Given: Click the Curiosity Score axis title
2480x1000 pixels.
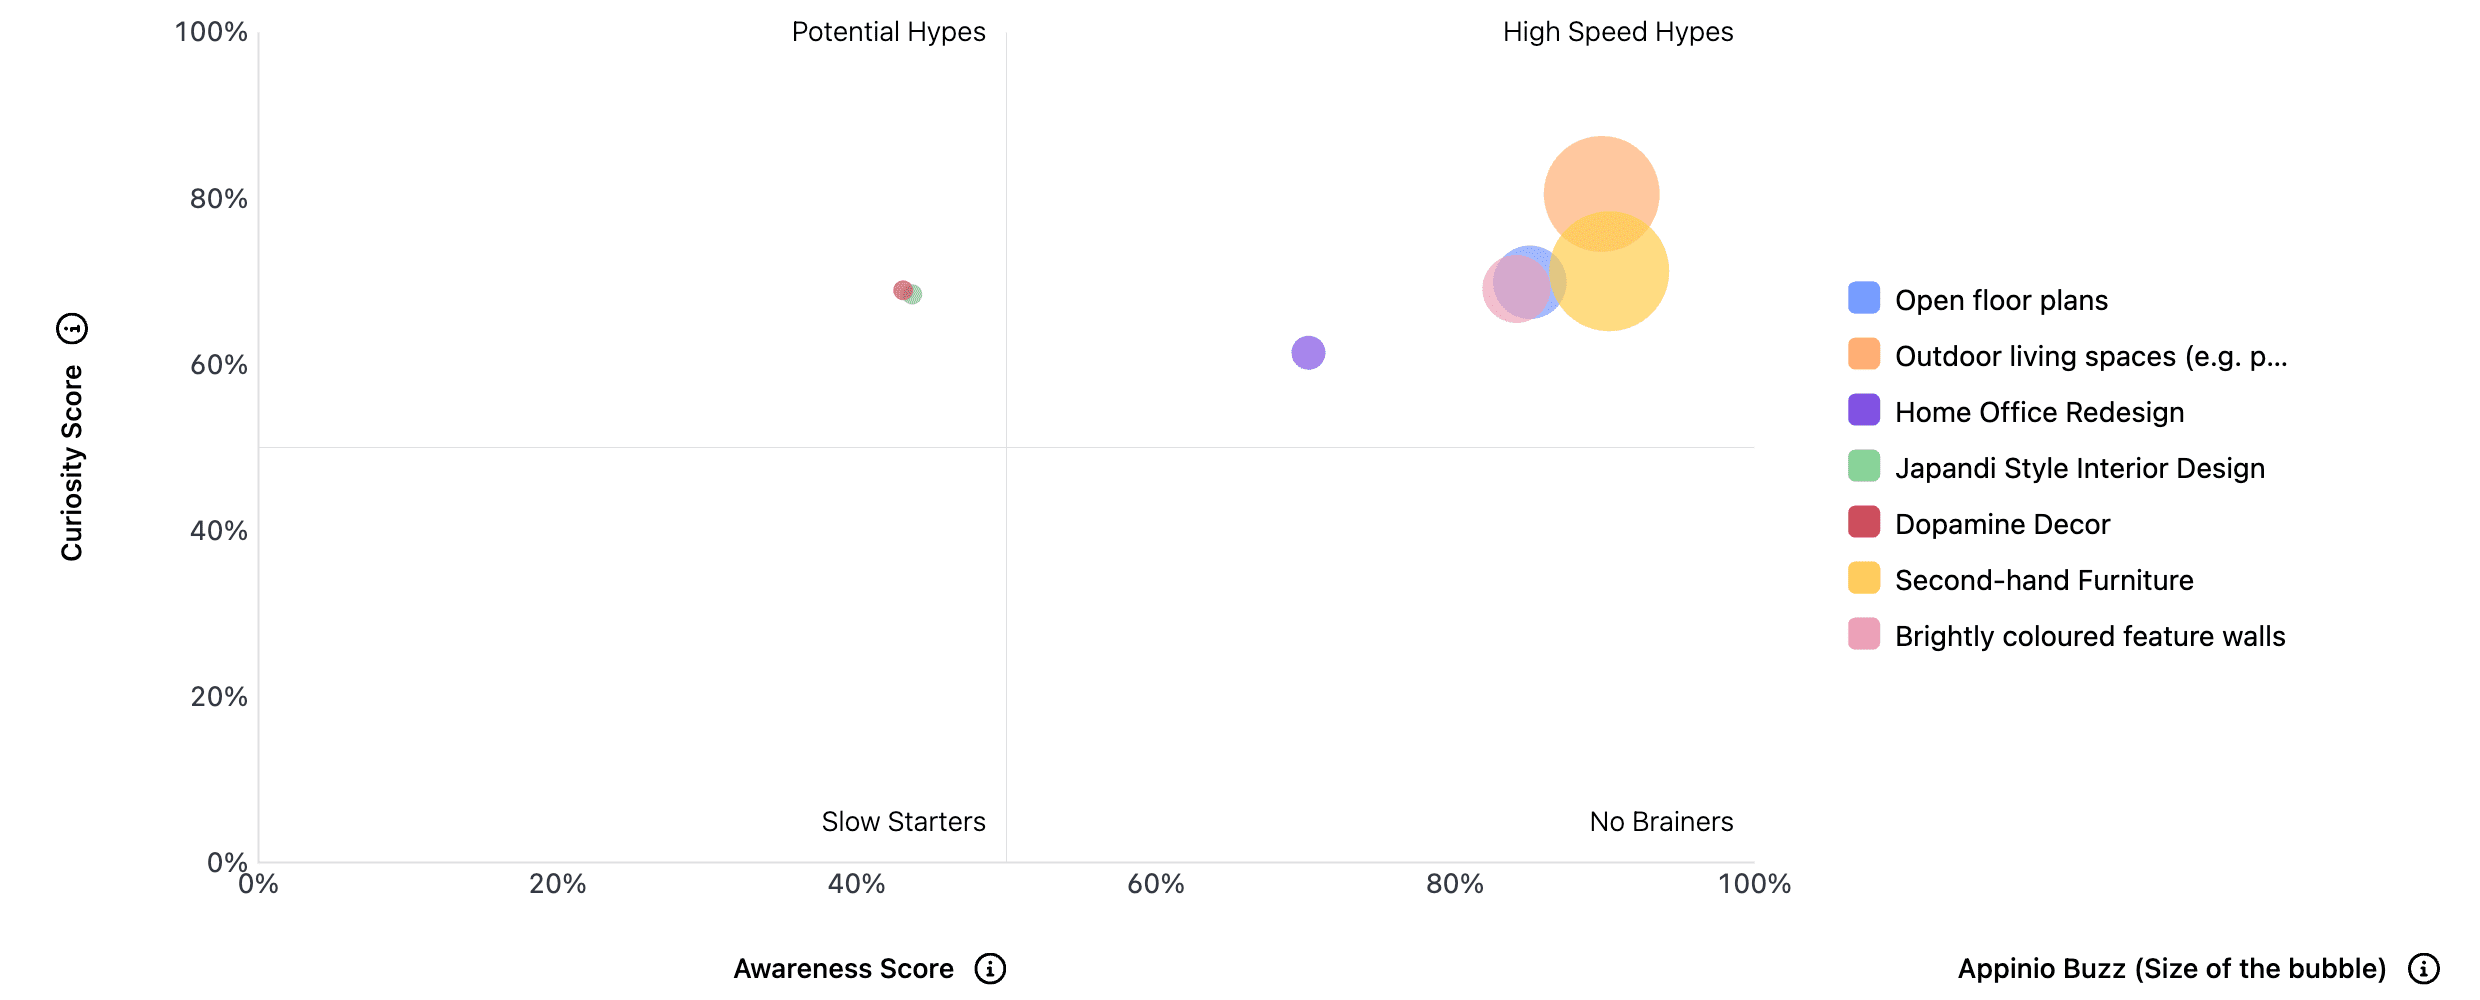Looking at the screenshot, I should [72, 463].
